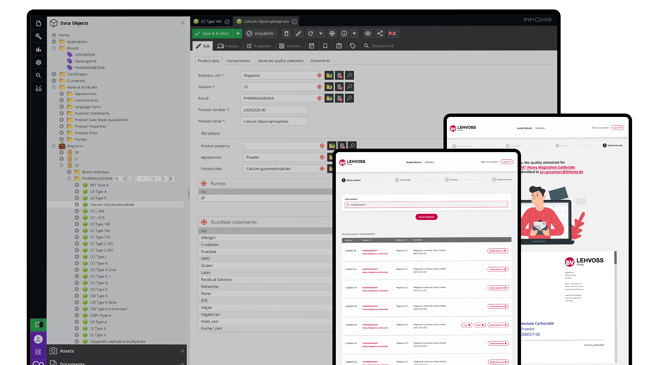Go to next page in tree paging
Image resolution: width=650 pixels, height=365 pixels.
[162, 179]
